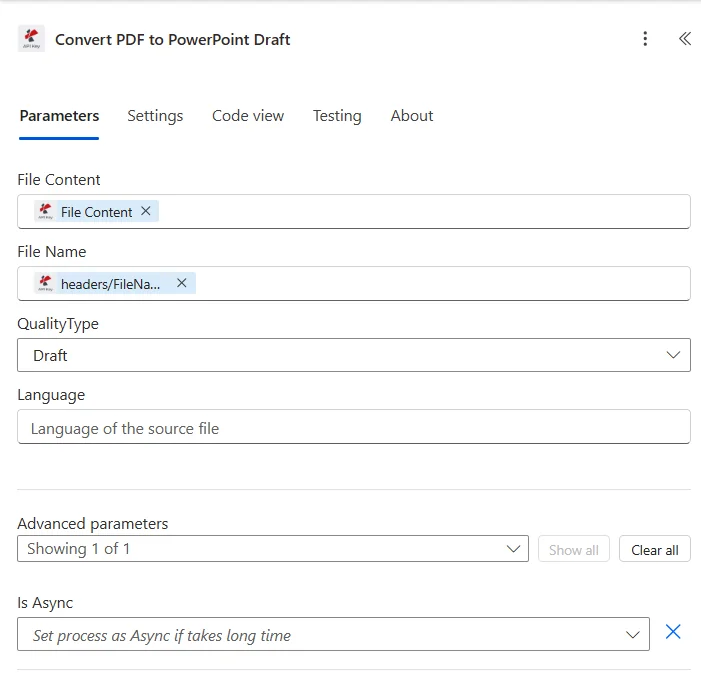
Task: Click the Show all button
Action: [x=574, y=549]
